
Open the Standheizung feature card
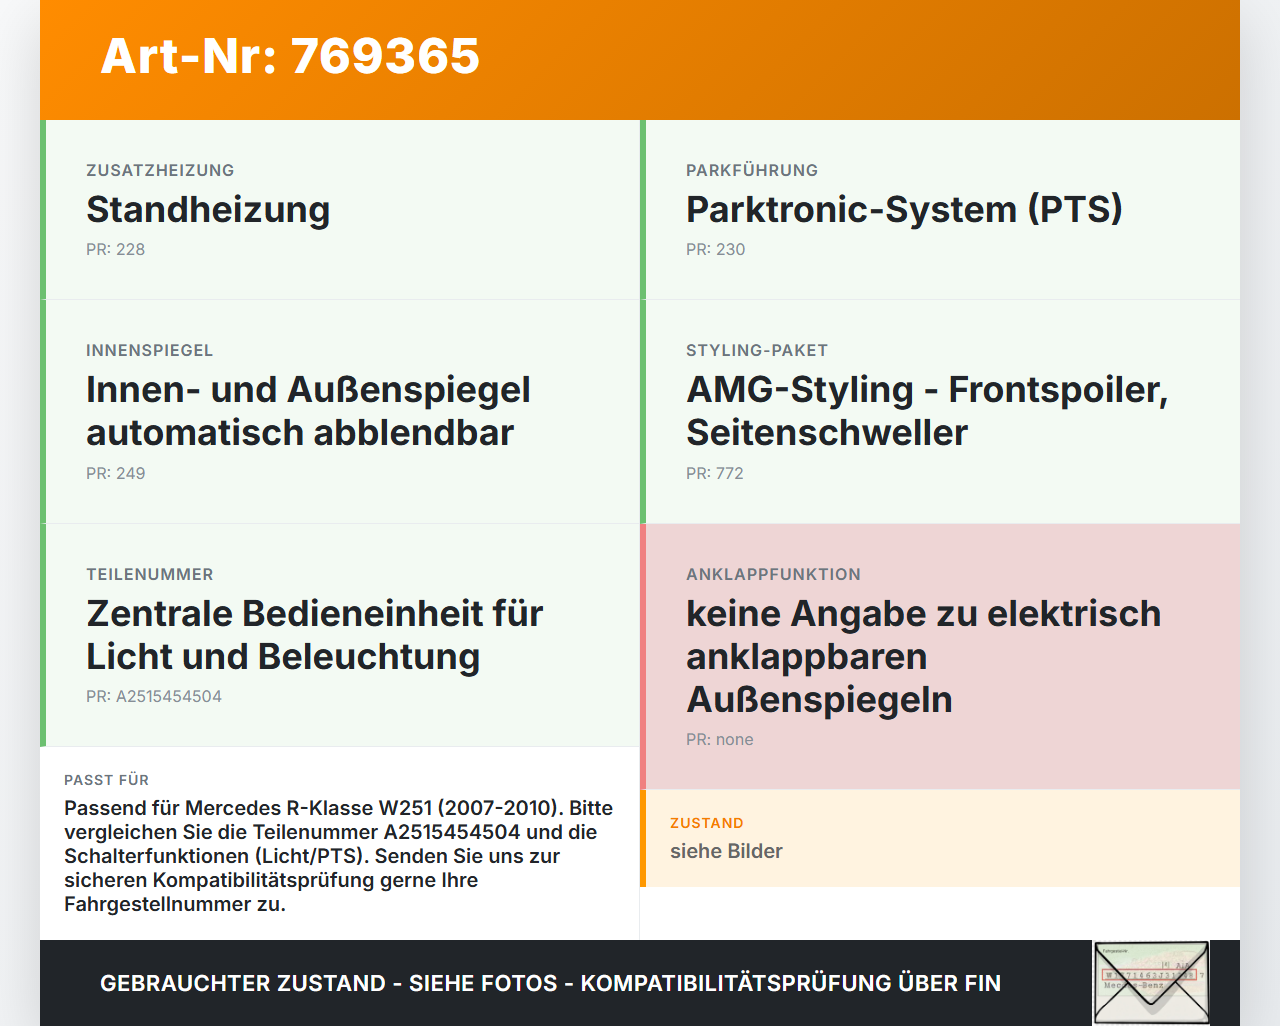pyautogui.click(x=340, y=210)
